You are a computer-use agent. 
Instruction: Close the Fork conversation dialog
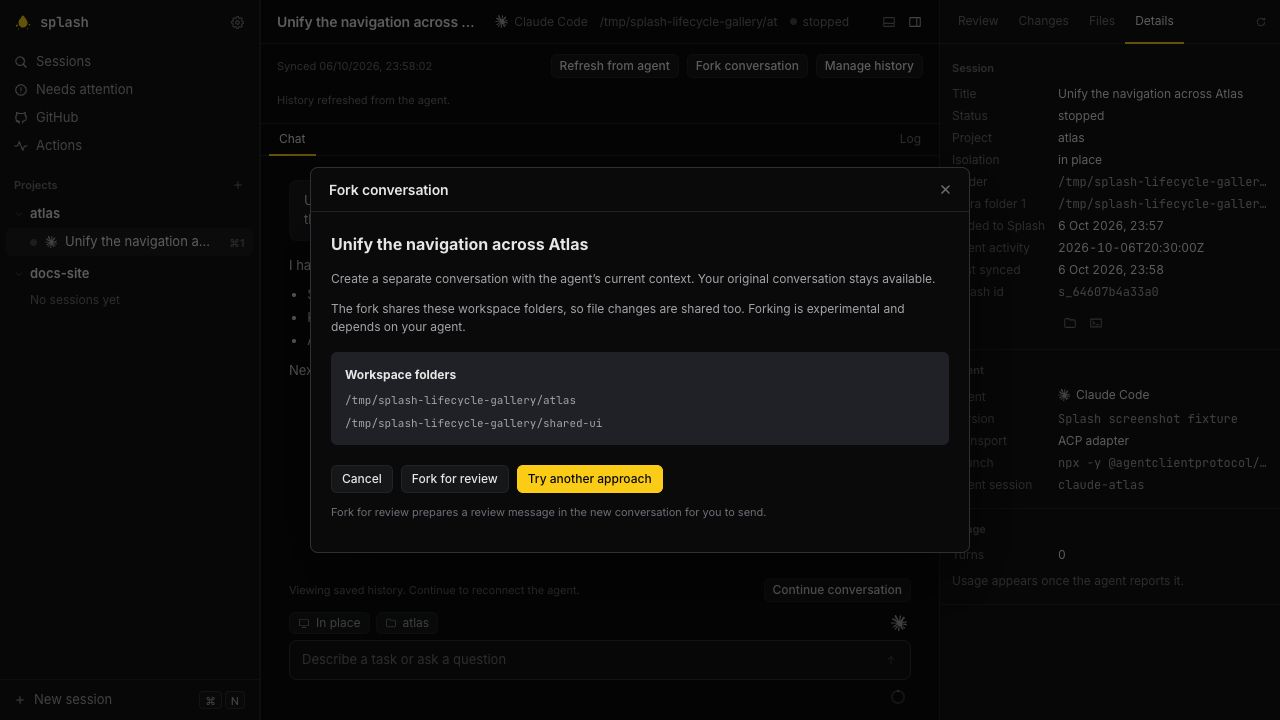pos(945,190)
